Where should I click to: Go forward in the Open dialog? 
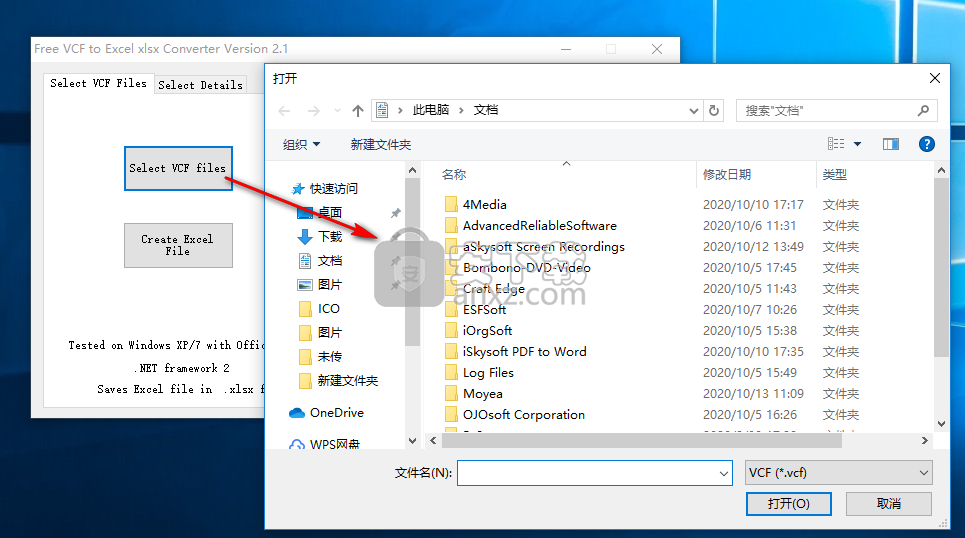(314, 111)
